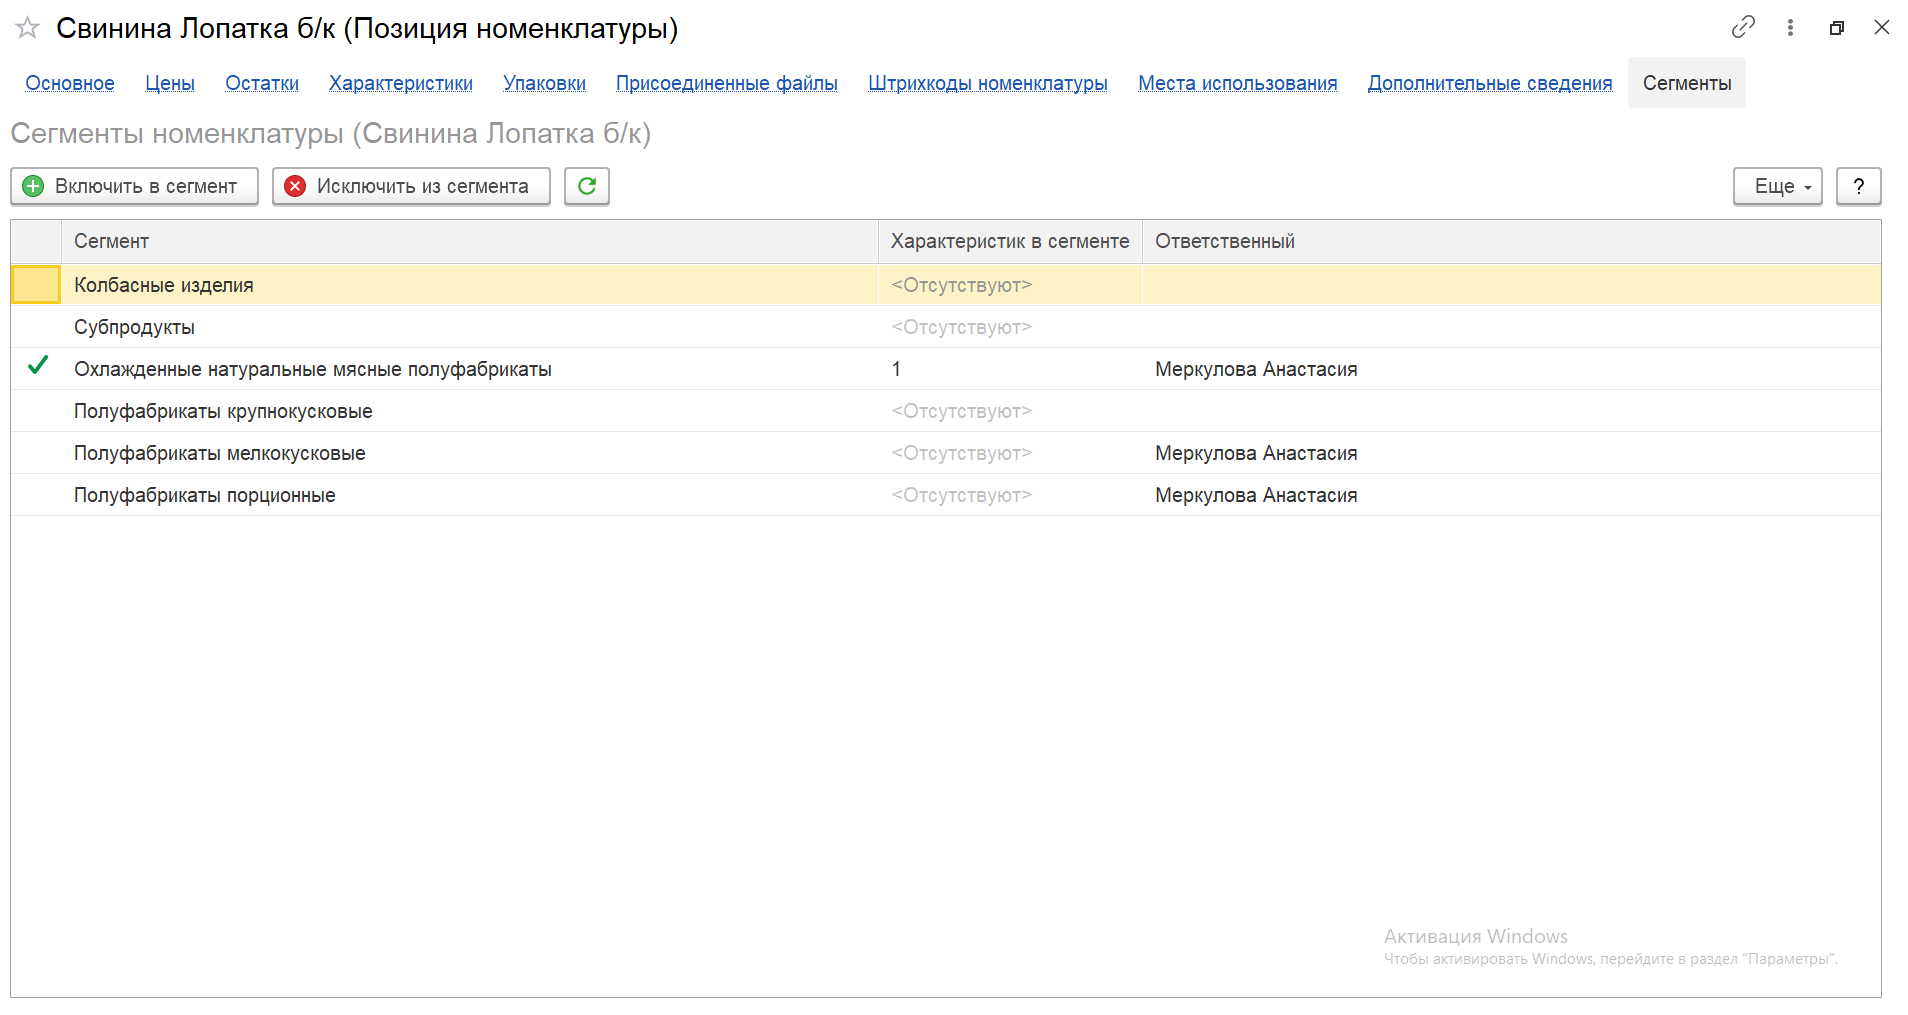This screenshot has height=1015, width=1908.
Task: Click the highlighted checkbox cell of Колбасные изделия
Action: (36, 285)
